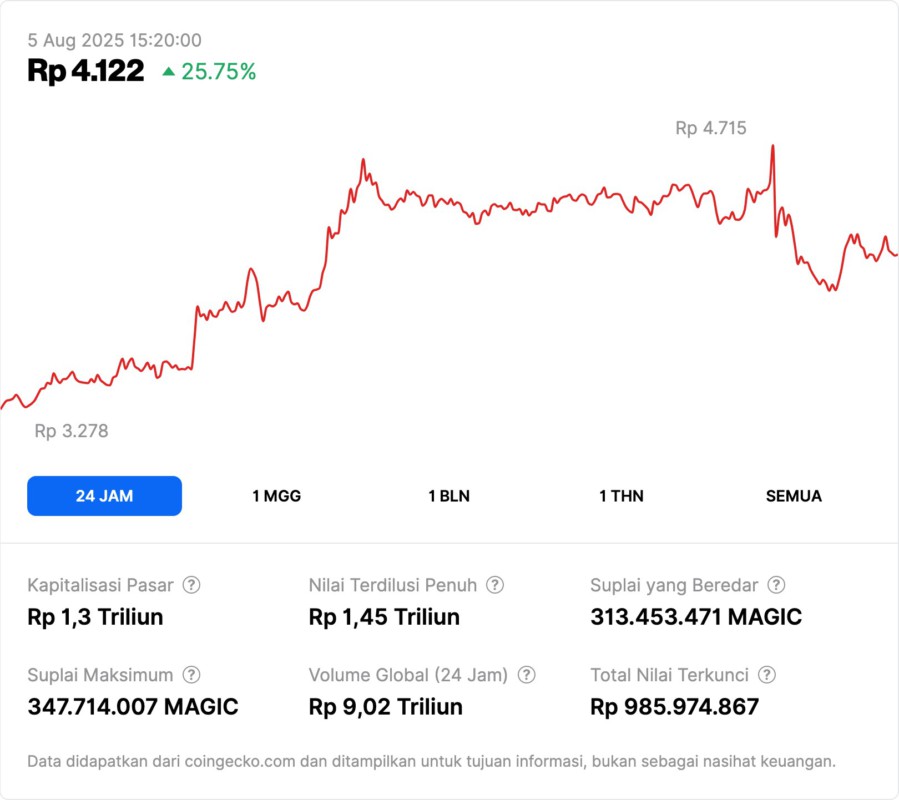The width and height of the screenshot is (899, 800).
Task: Click the green price-up triangle indicator
Action: coord(168,72)
